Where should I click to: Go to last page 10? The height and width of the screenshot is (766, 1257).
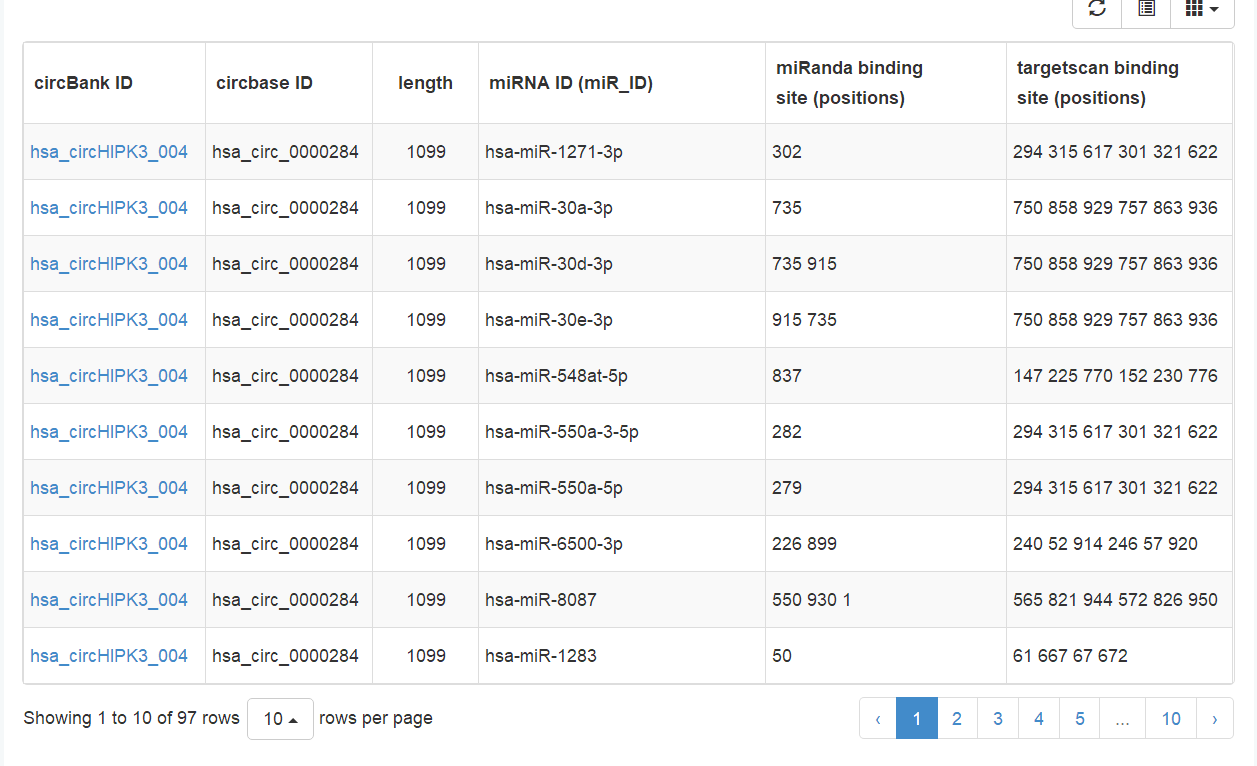point(1171,719)
